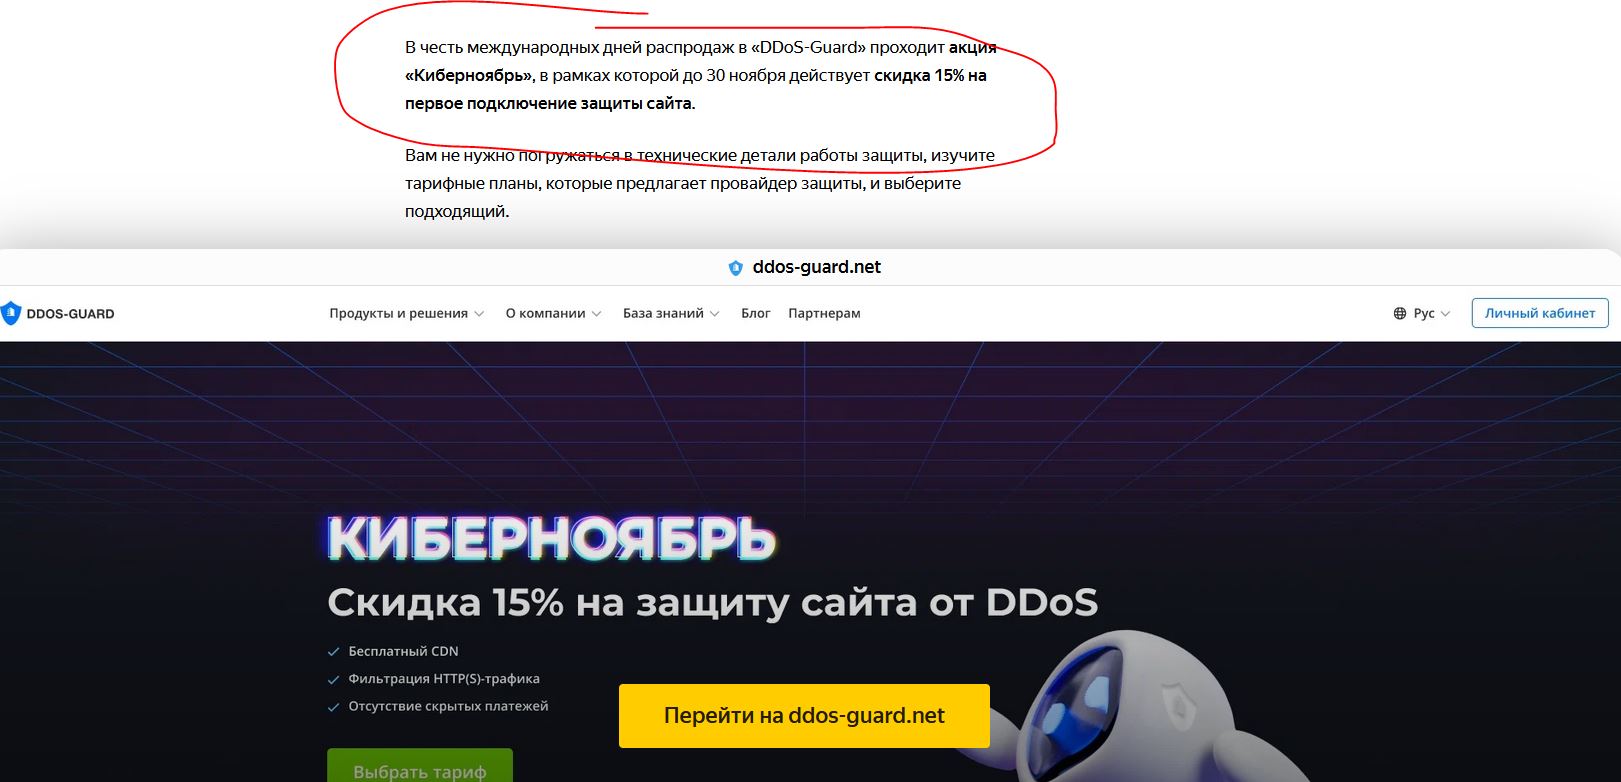1621x782 pixels.
Task: Click the checkmark by Отсутствие скрытых платежей
Action: (334, 707)
